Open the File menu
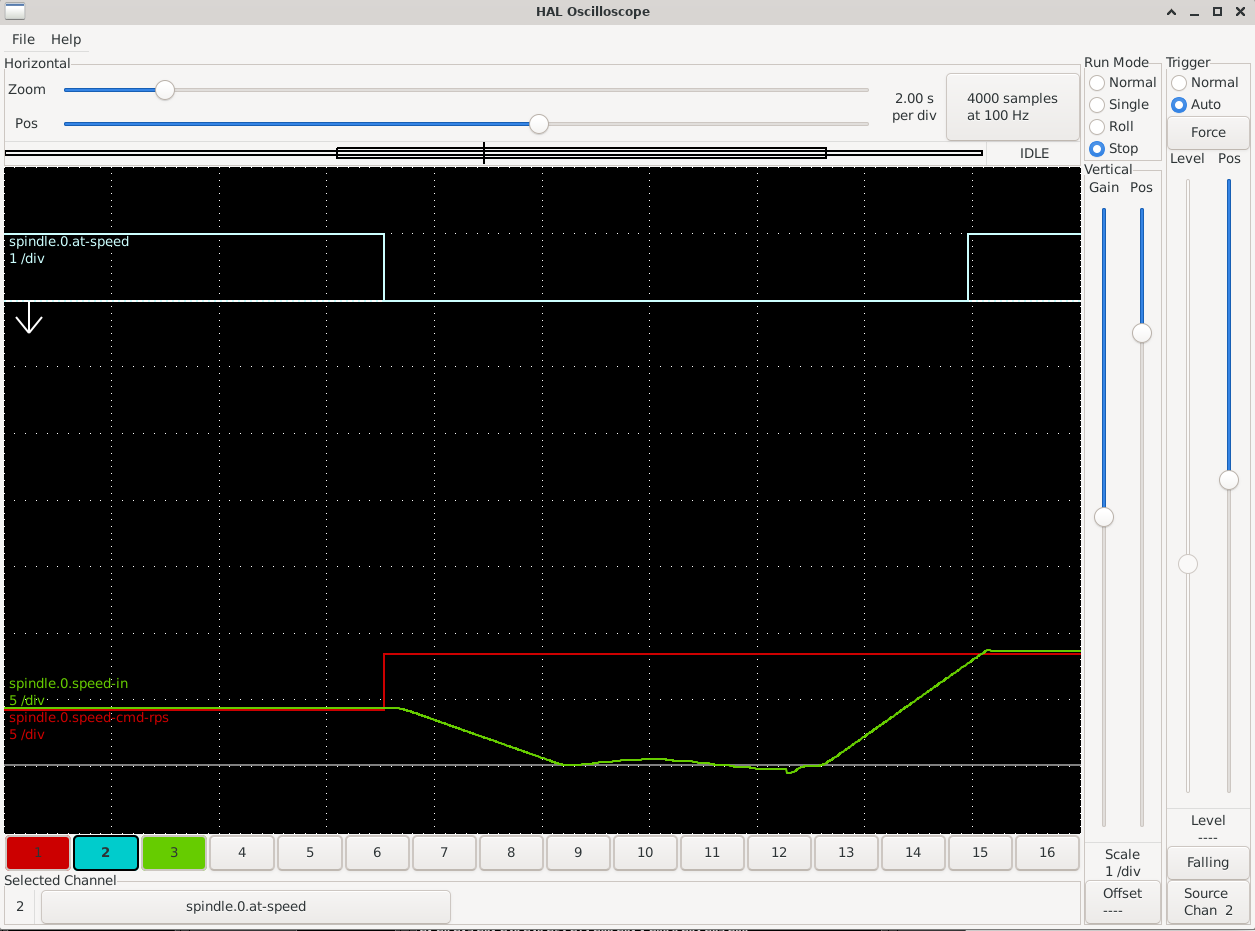The height and width of the screenshot is (931, 1255). (x=23, y=39)
